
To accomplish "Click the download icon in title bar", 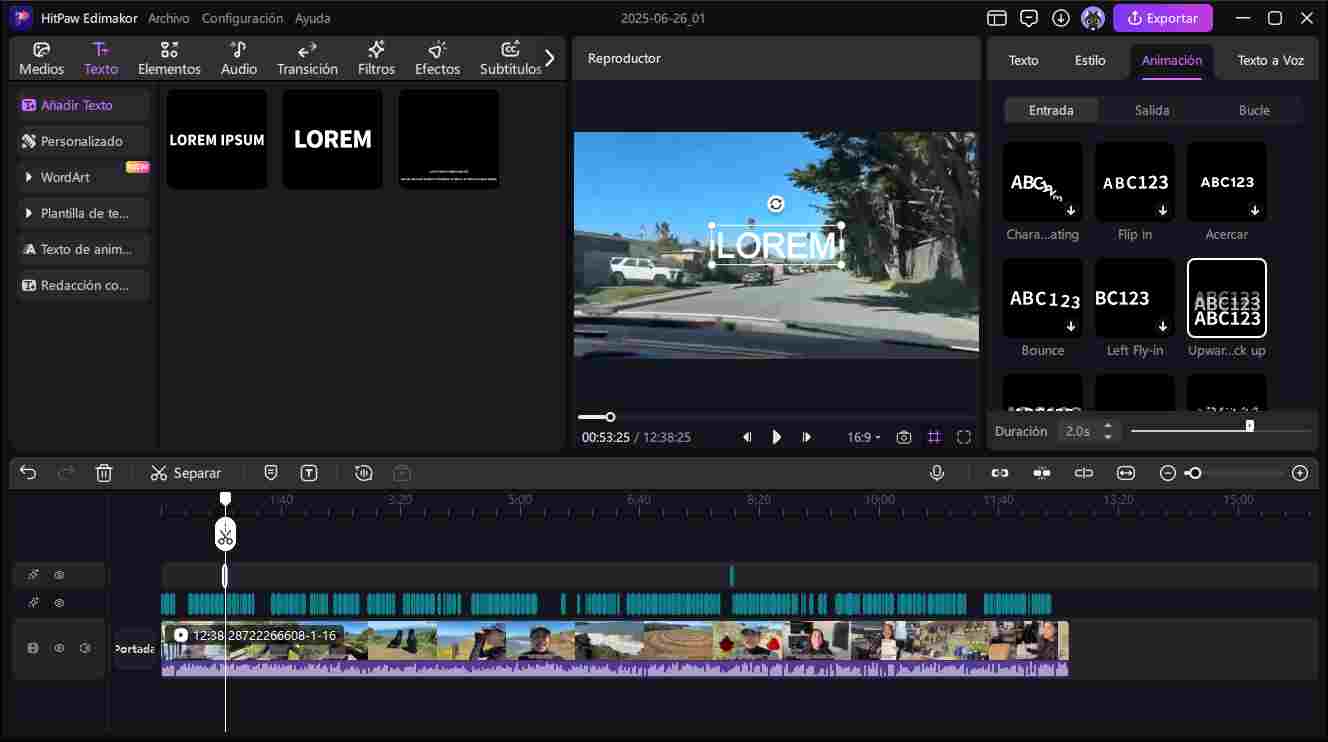I will [1061, 18].
